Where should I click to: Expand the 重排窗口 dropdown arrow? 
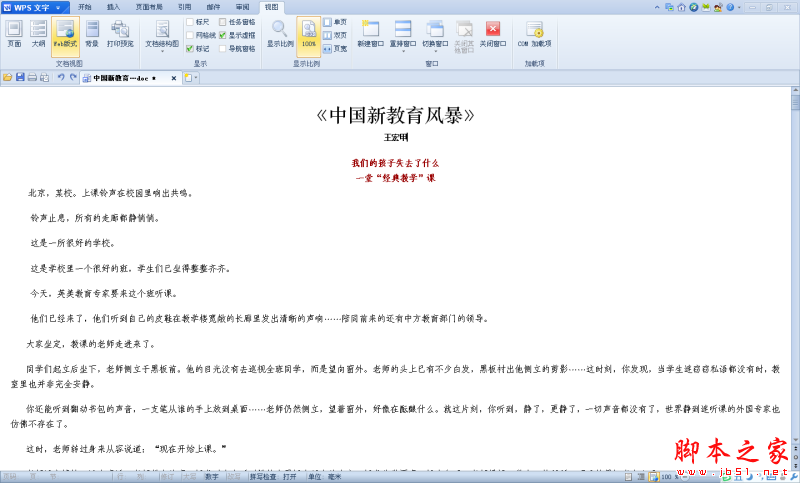coord(403,51)
